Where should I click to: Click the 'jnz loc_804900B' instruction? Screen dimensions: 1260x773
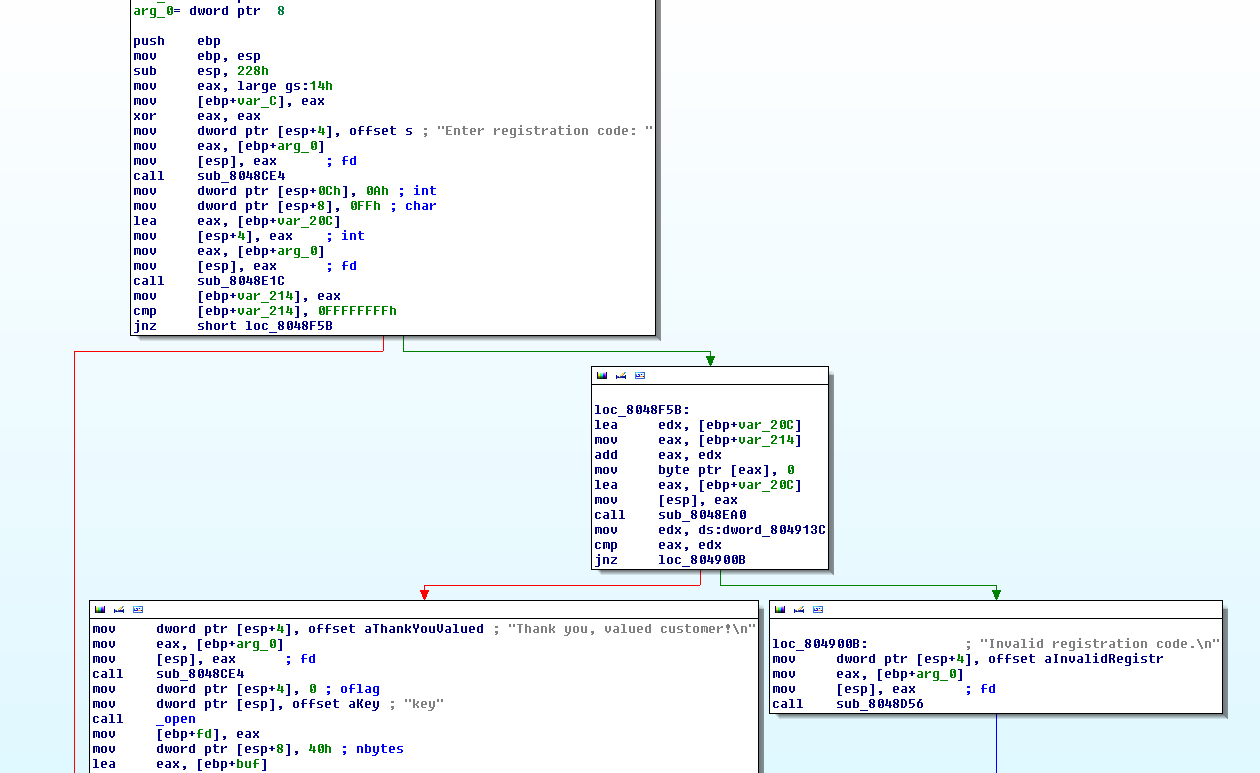[670, 560]
